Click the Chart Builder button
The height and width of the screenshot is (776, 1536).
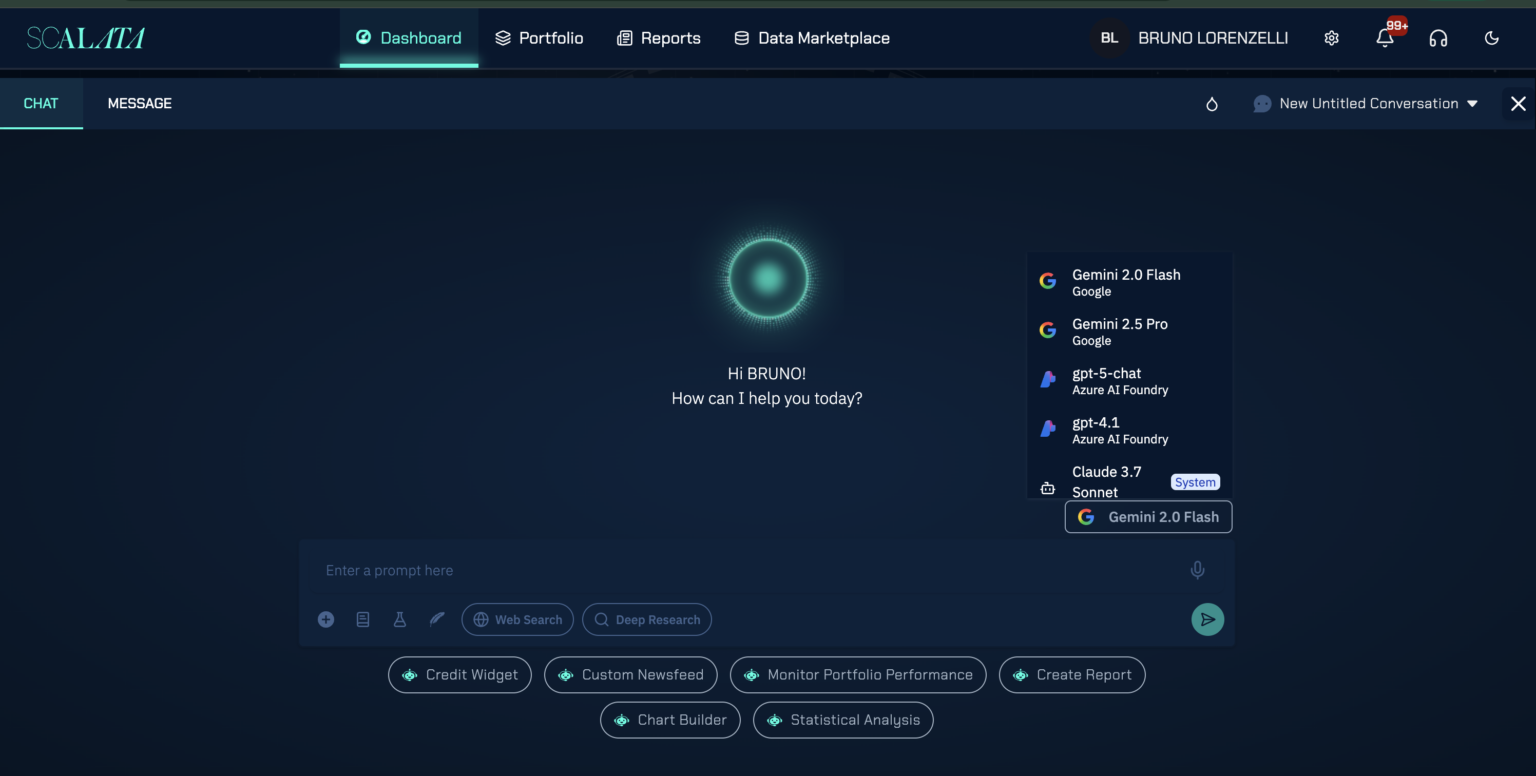pyautogui.click(x=670, y=720)
